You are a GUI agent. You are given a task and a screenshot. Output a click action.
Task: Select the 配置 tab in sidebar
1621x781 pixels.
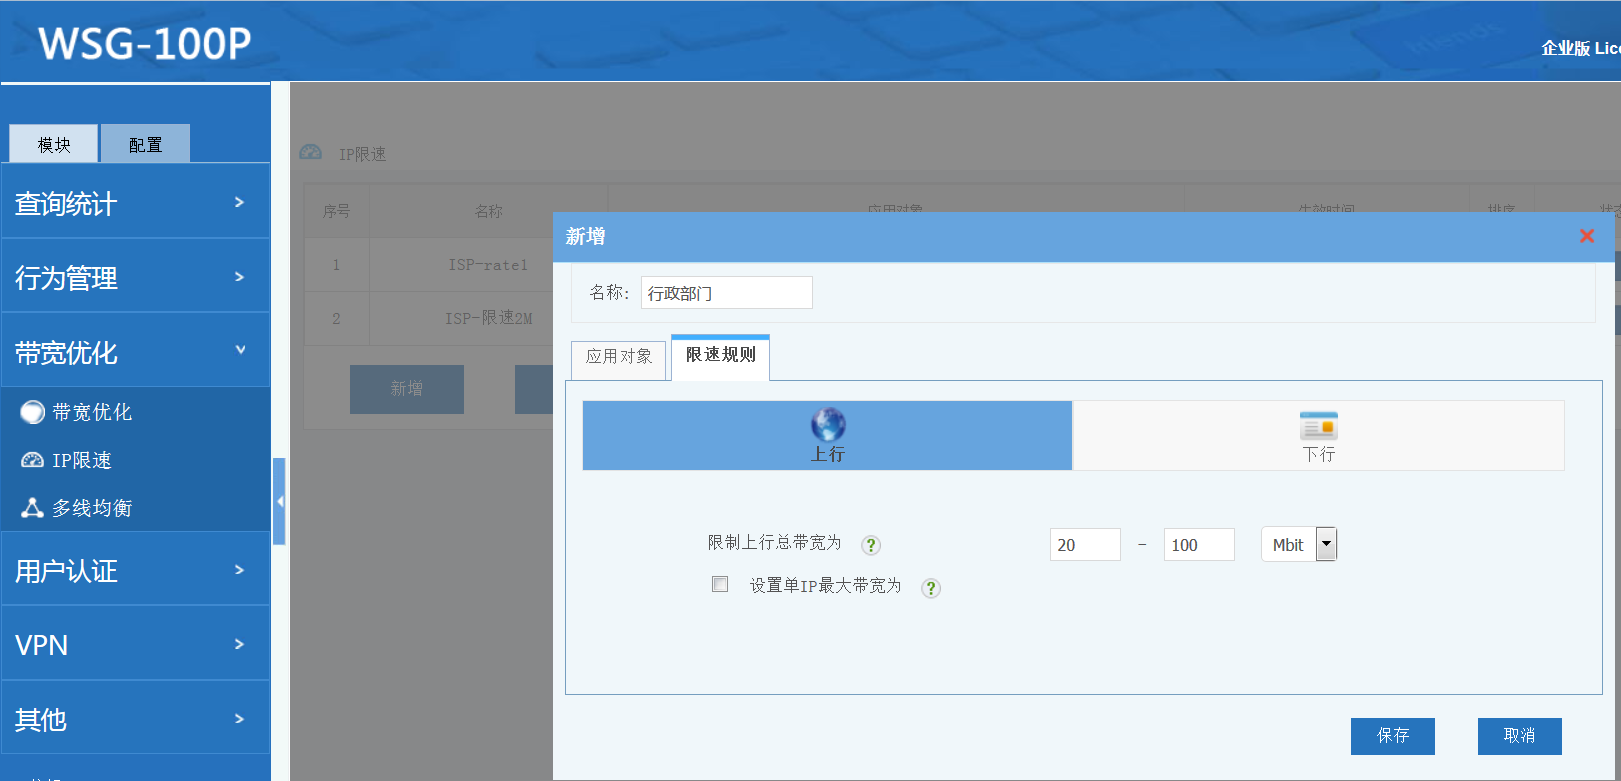145,145
